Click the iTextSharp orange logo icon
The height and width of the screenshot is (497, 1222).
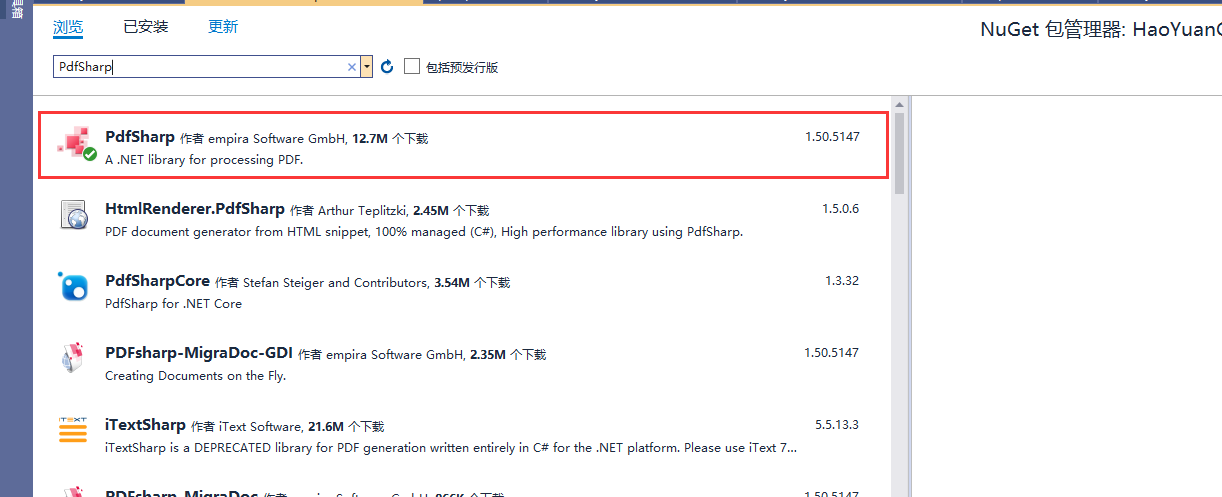coord(74,431)
